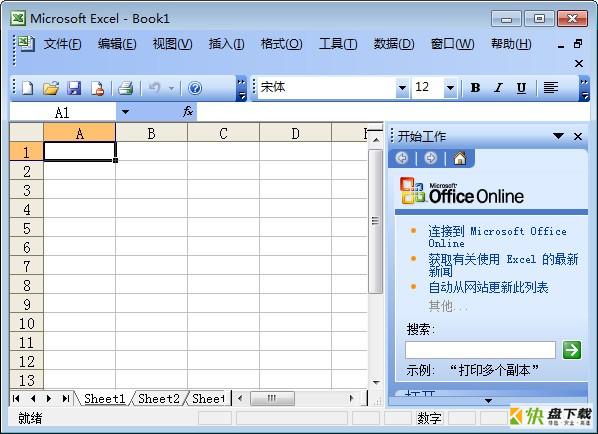Go forward in the task pane
598x434 pixels.
pos(431,158)
